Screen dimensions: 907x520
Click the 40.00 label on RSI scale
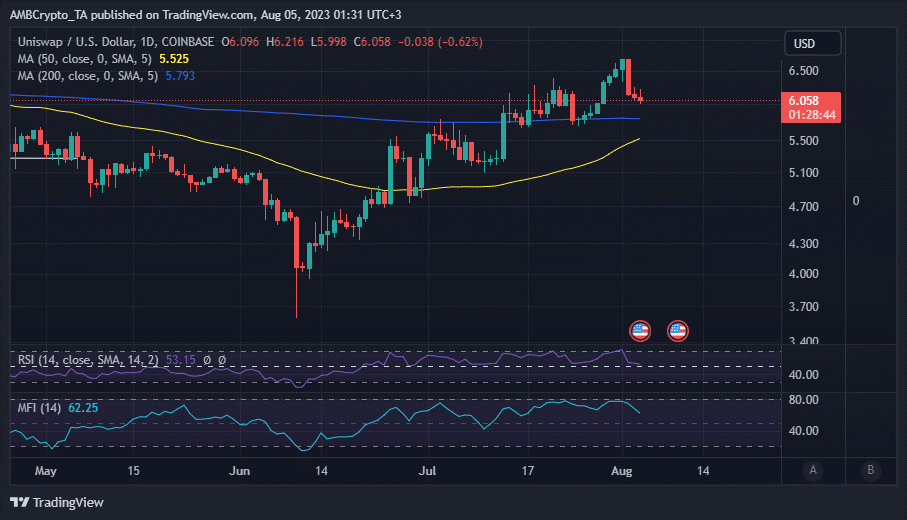coord(803,375)
